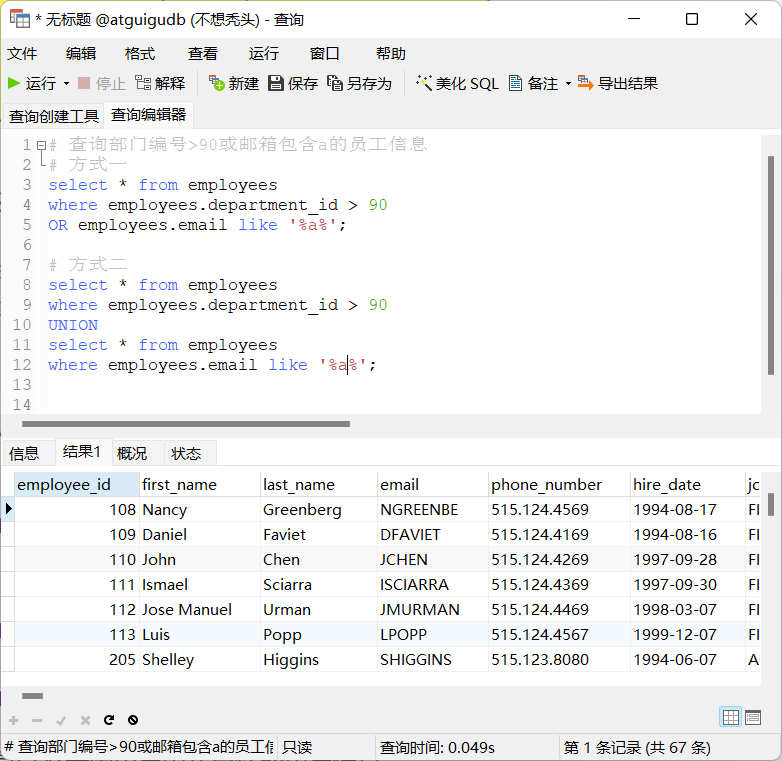Viewport: 782px width, 761px height.
Task: Expand the 备注 dropdown arrow
Action: coord(568,83)
